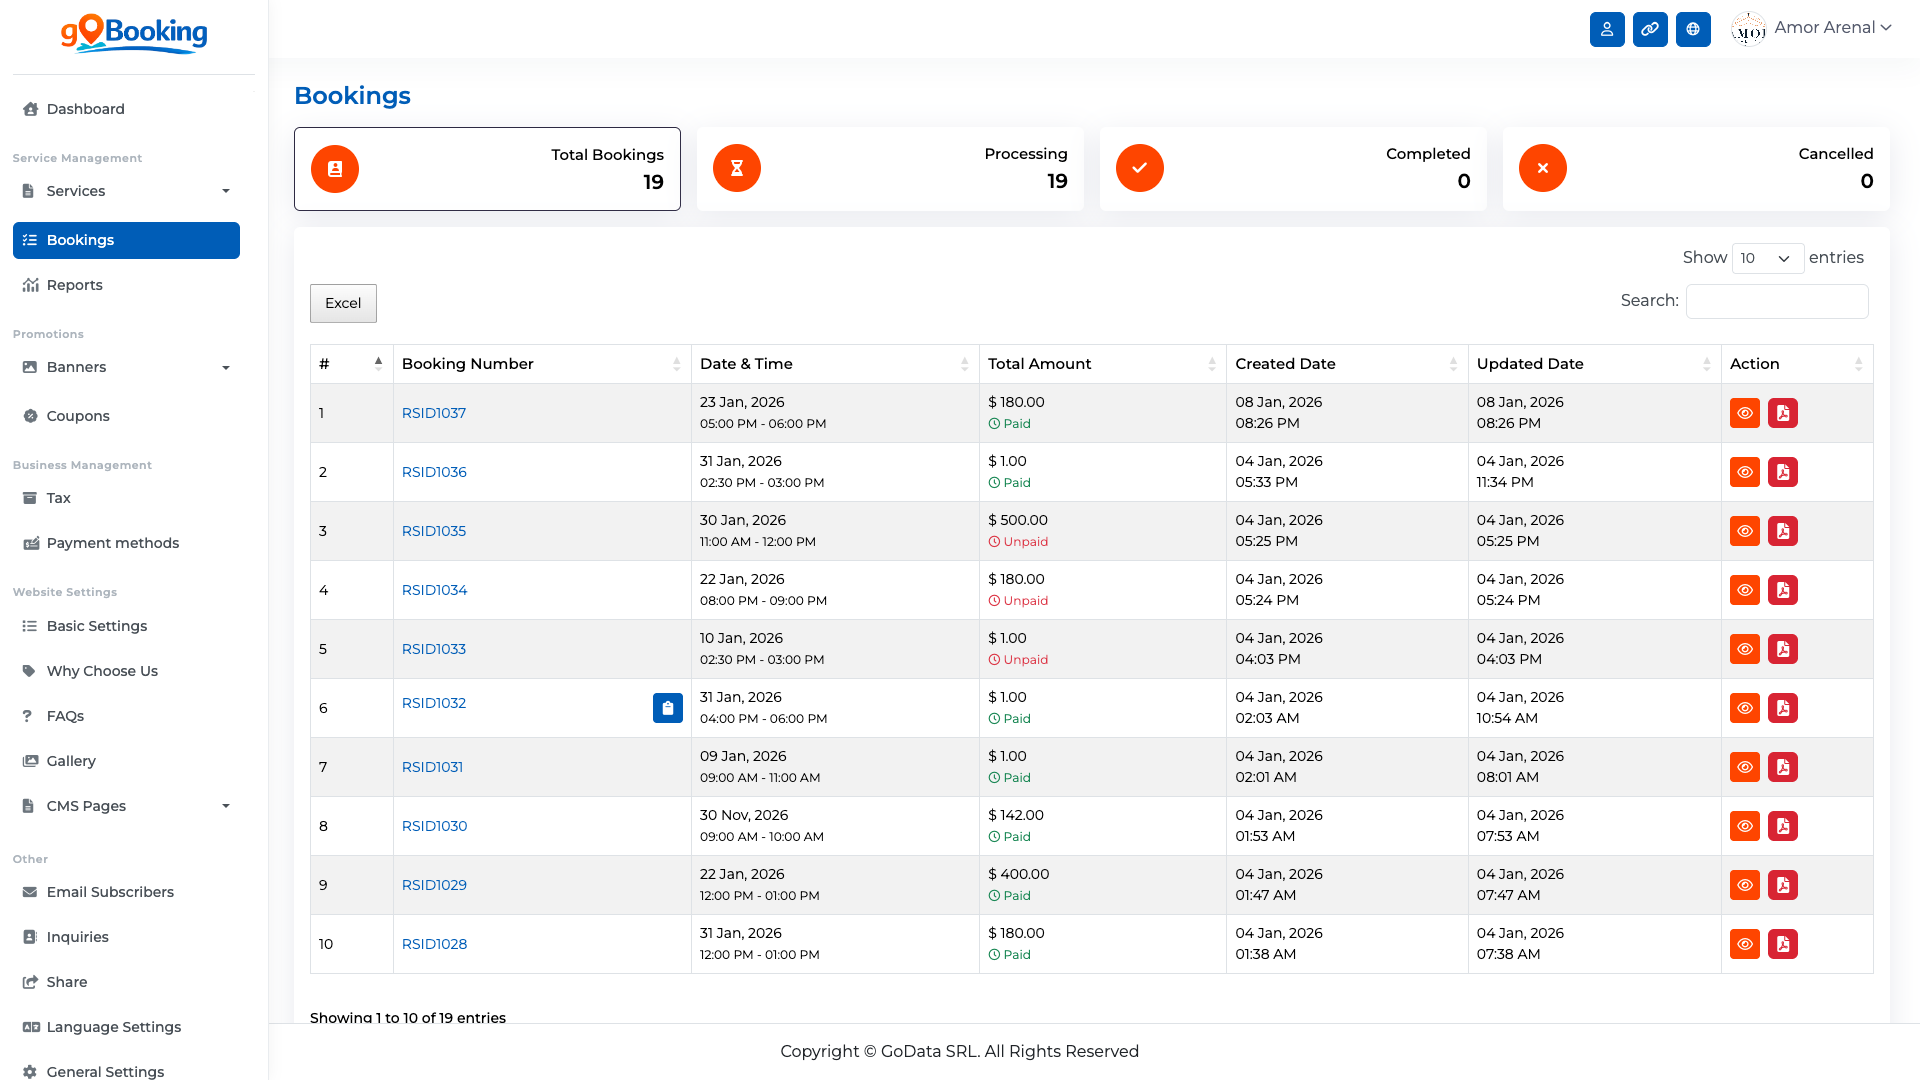Click the Search input field
This screenshot has height=1080, width=1920.
(x=1776, y=301)
